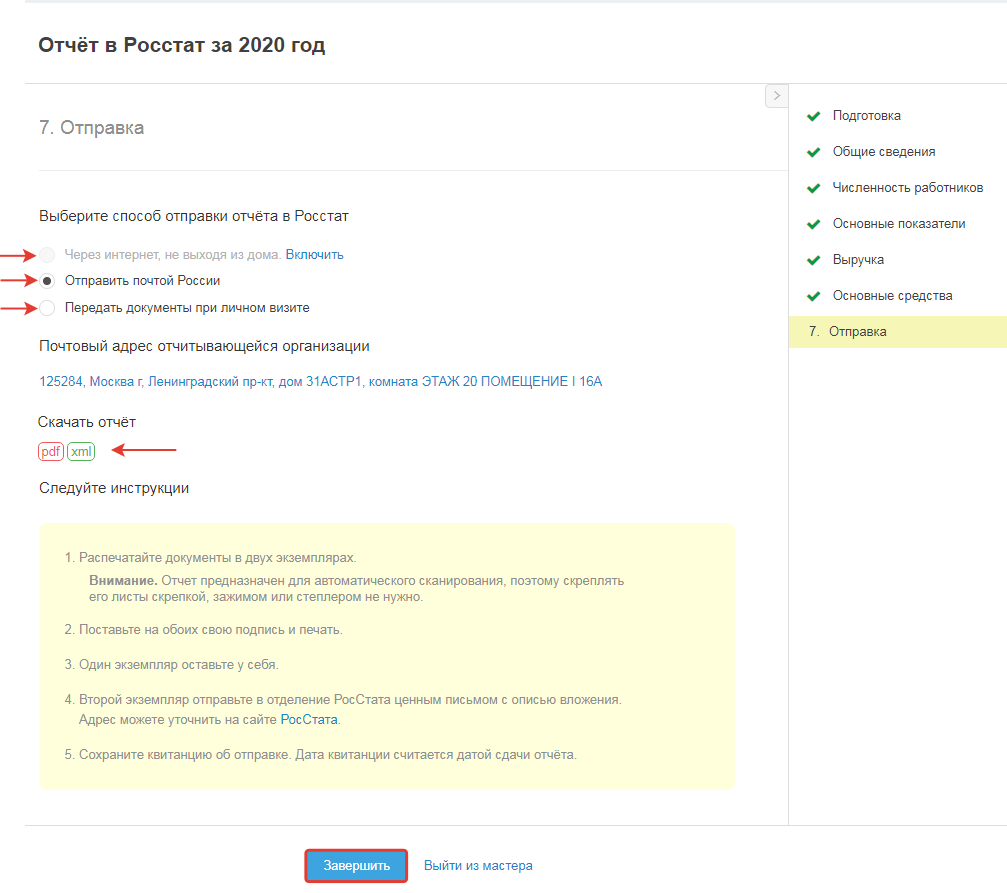Download the report as xml
Screen dimensions: 1007x893
click(81, 451)
